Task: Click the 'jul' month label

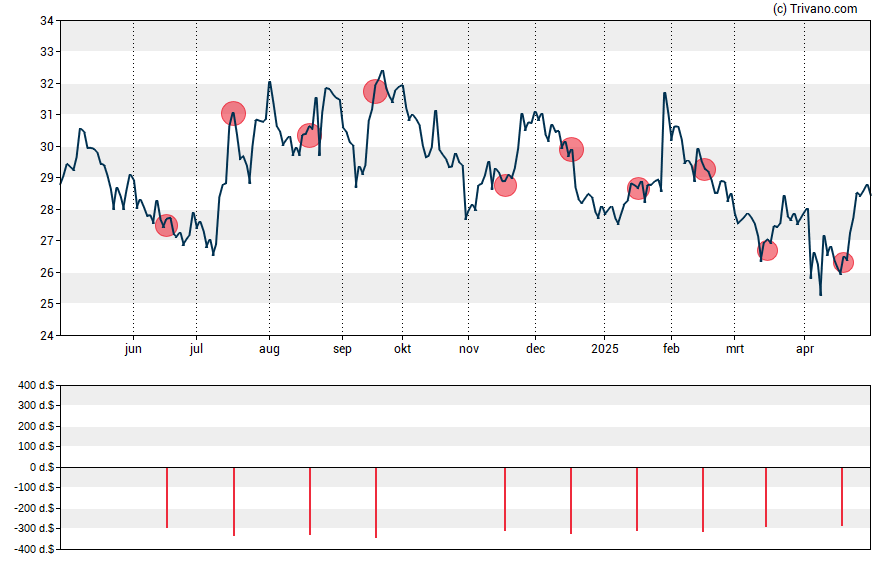Action: pos(197,349)
